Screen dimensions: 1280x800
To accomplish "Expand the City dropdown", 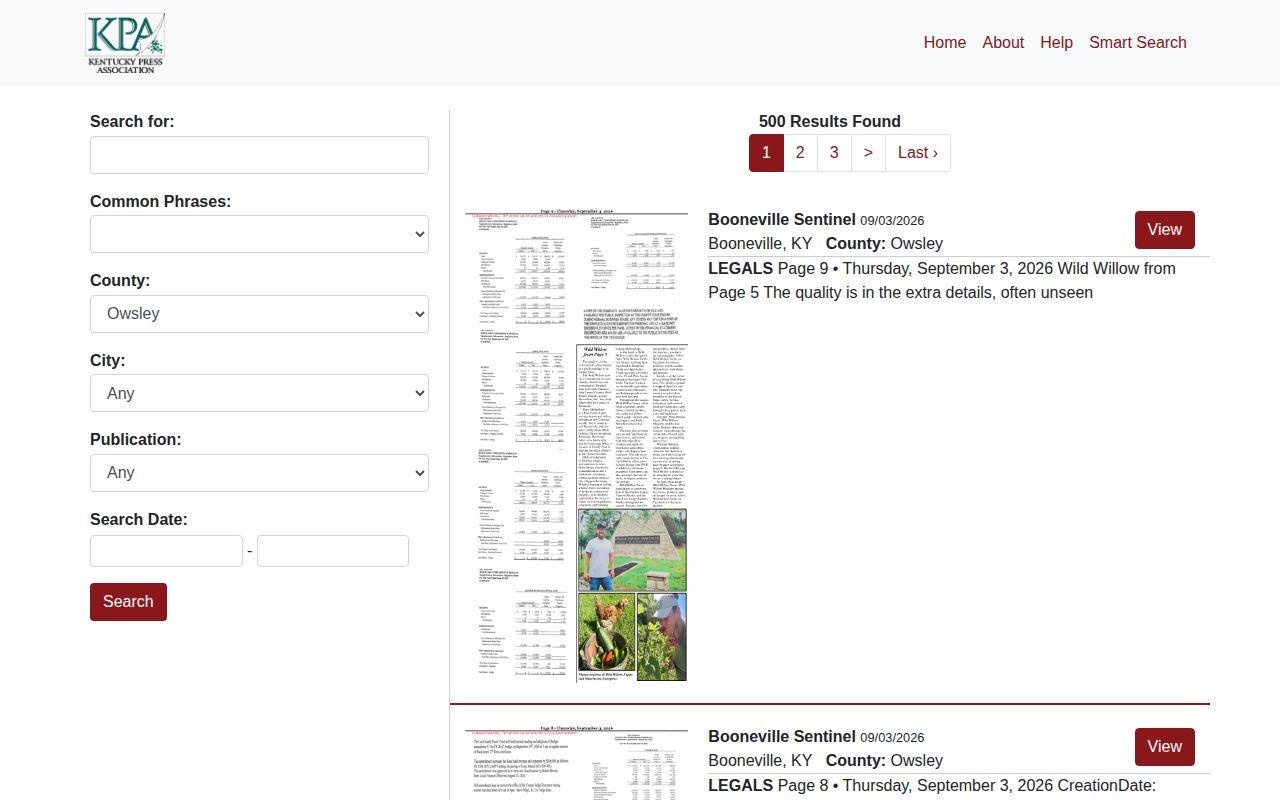I will point(259,393).
